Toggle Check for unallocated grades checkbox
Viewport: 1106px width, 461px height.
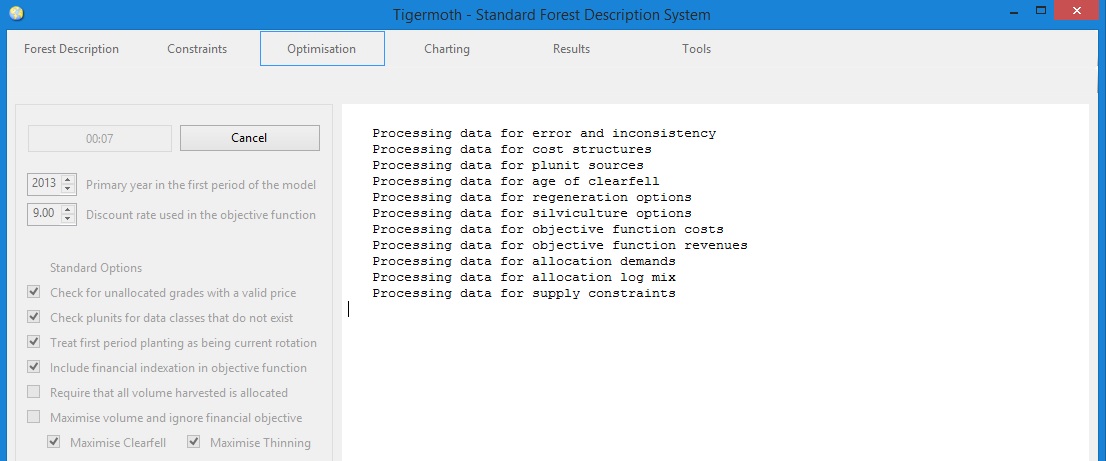34,292
